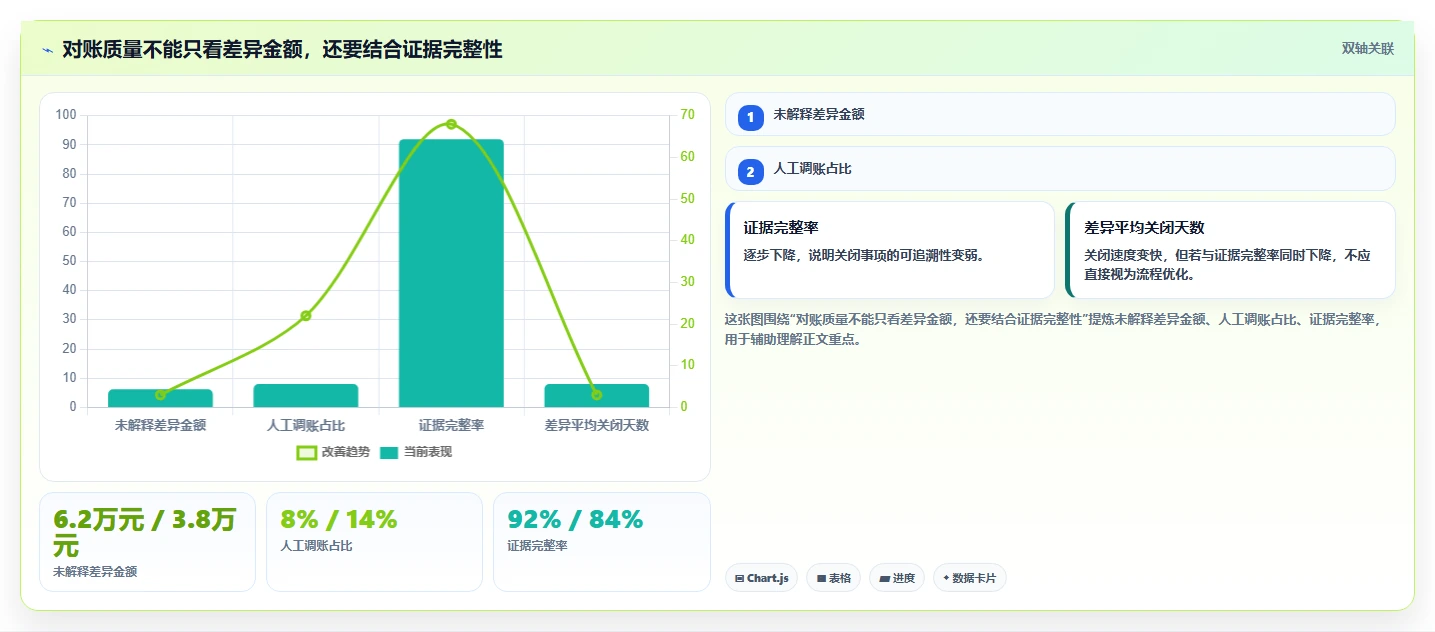Viewport: 1435px width, 632px height.
Task: Click the 改善趋势 legend color box
Action: [x=306, y=452]
